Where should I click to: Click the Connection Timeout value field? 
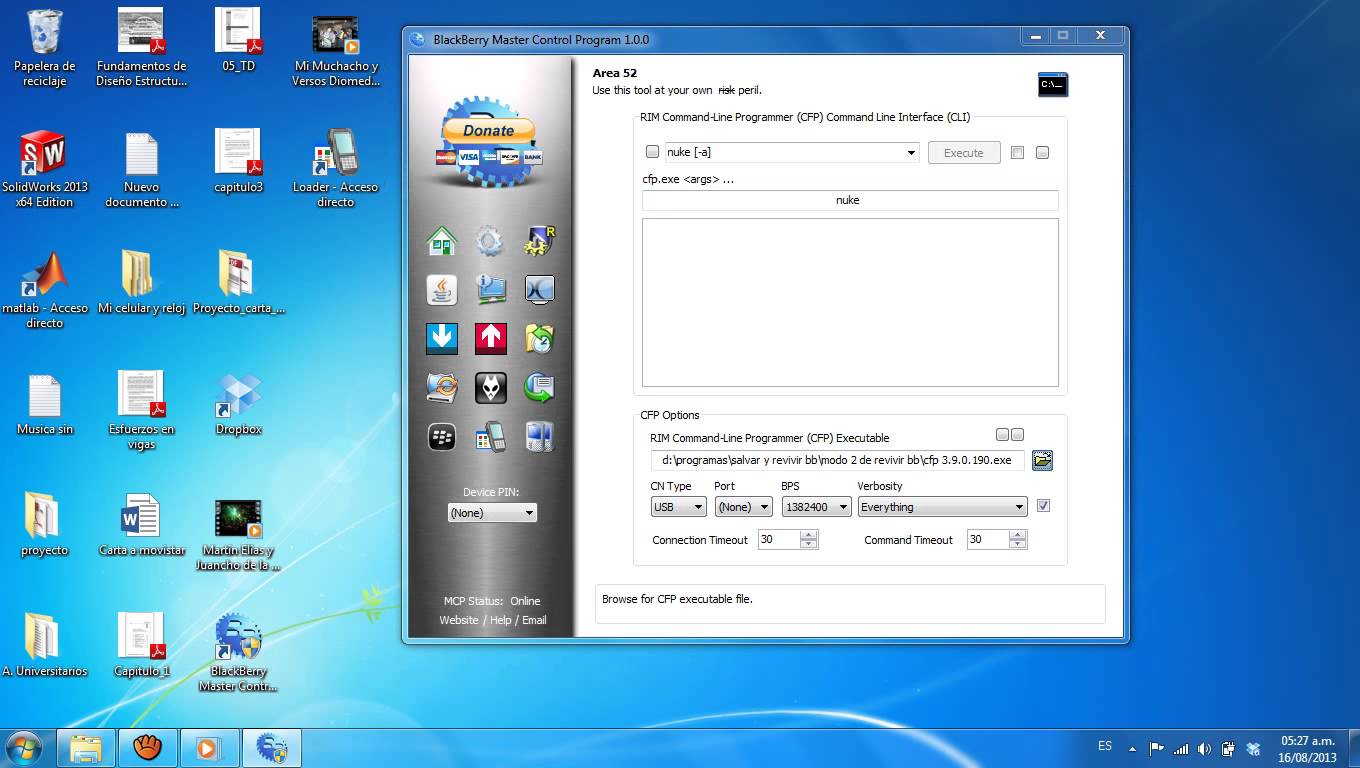coord(779,539)
